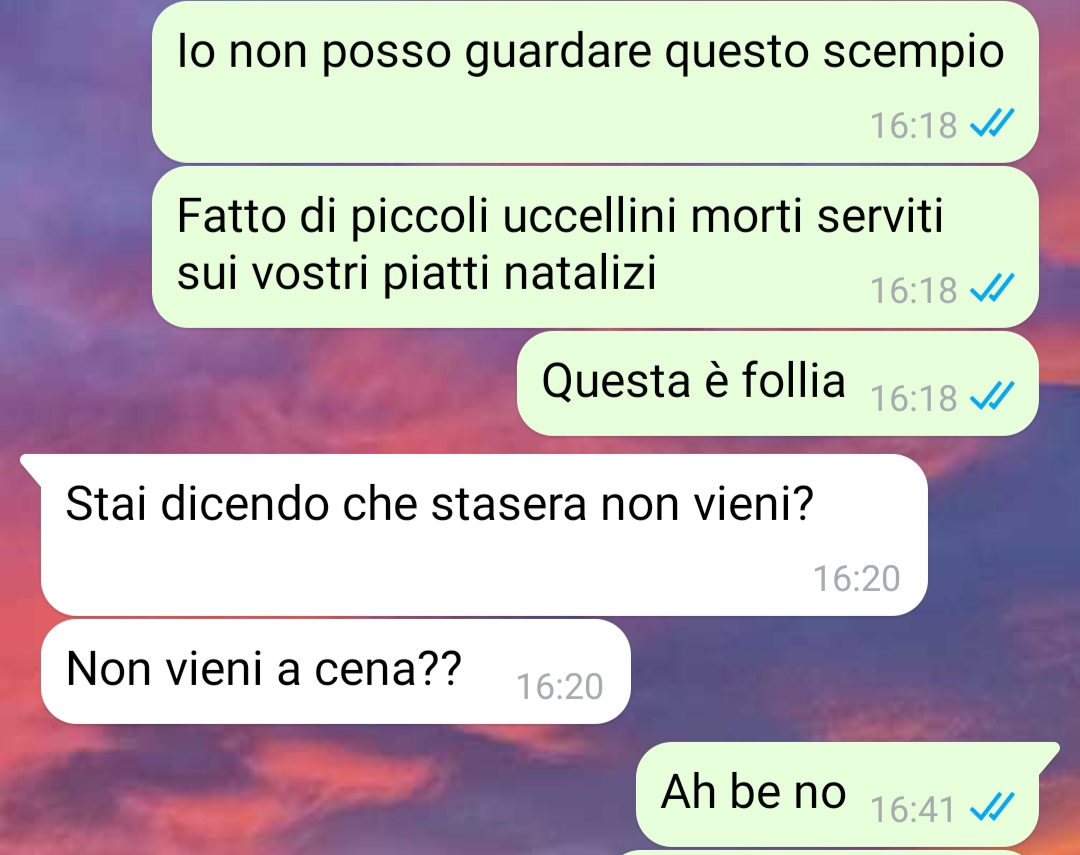Tap the read ticks on 'Ah be no'
This screenshot has height=855, width=1080.
[992, 807]
